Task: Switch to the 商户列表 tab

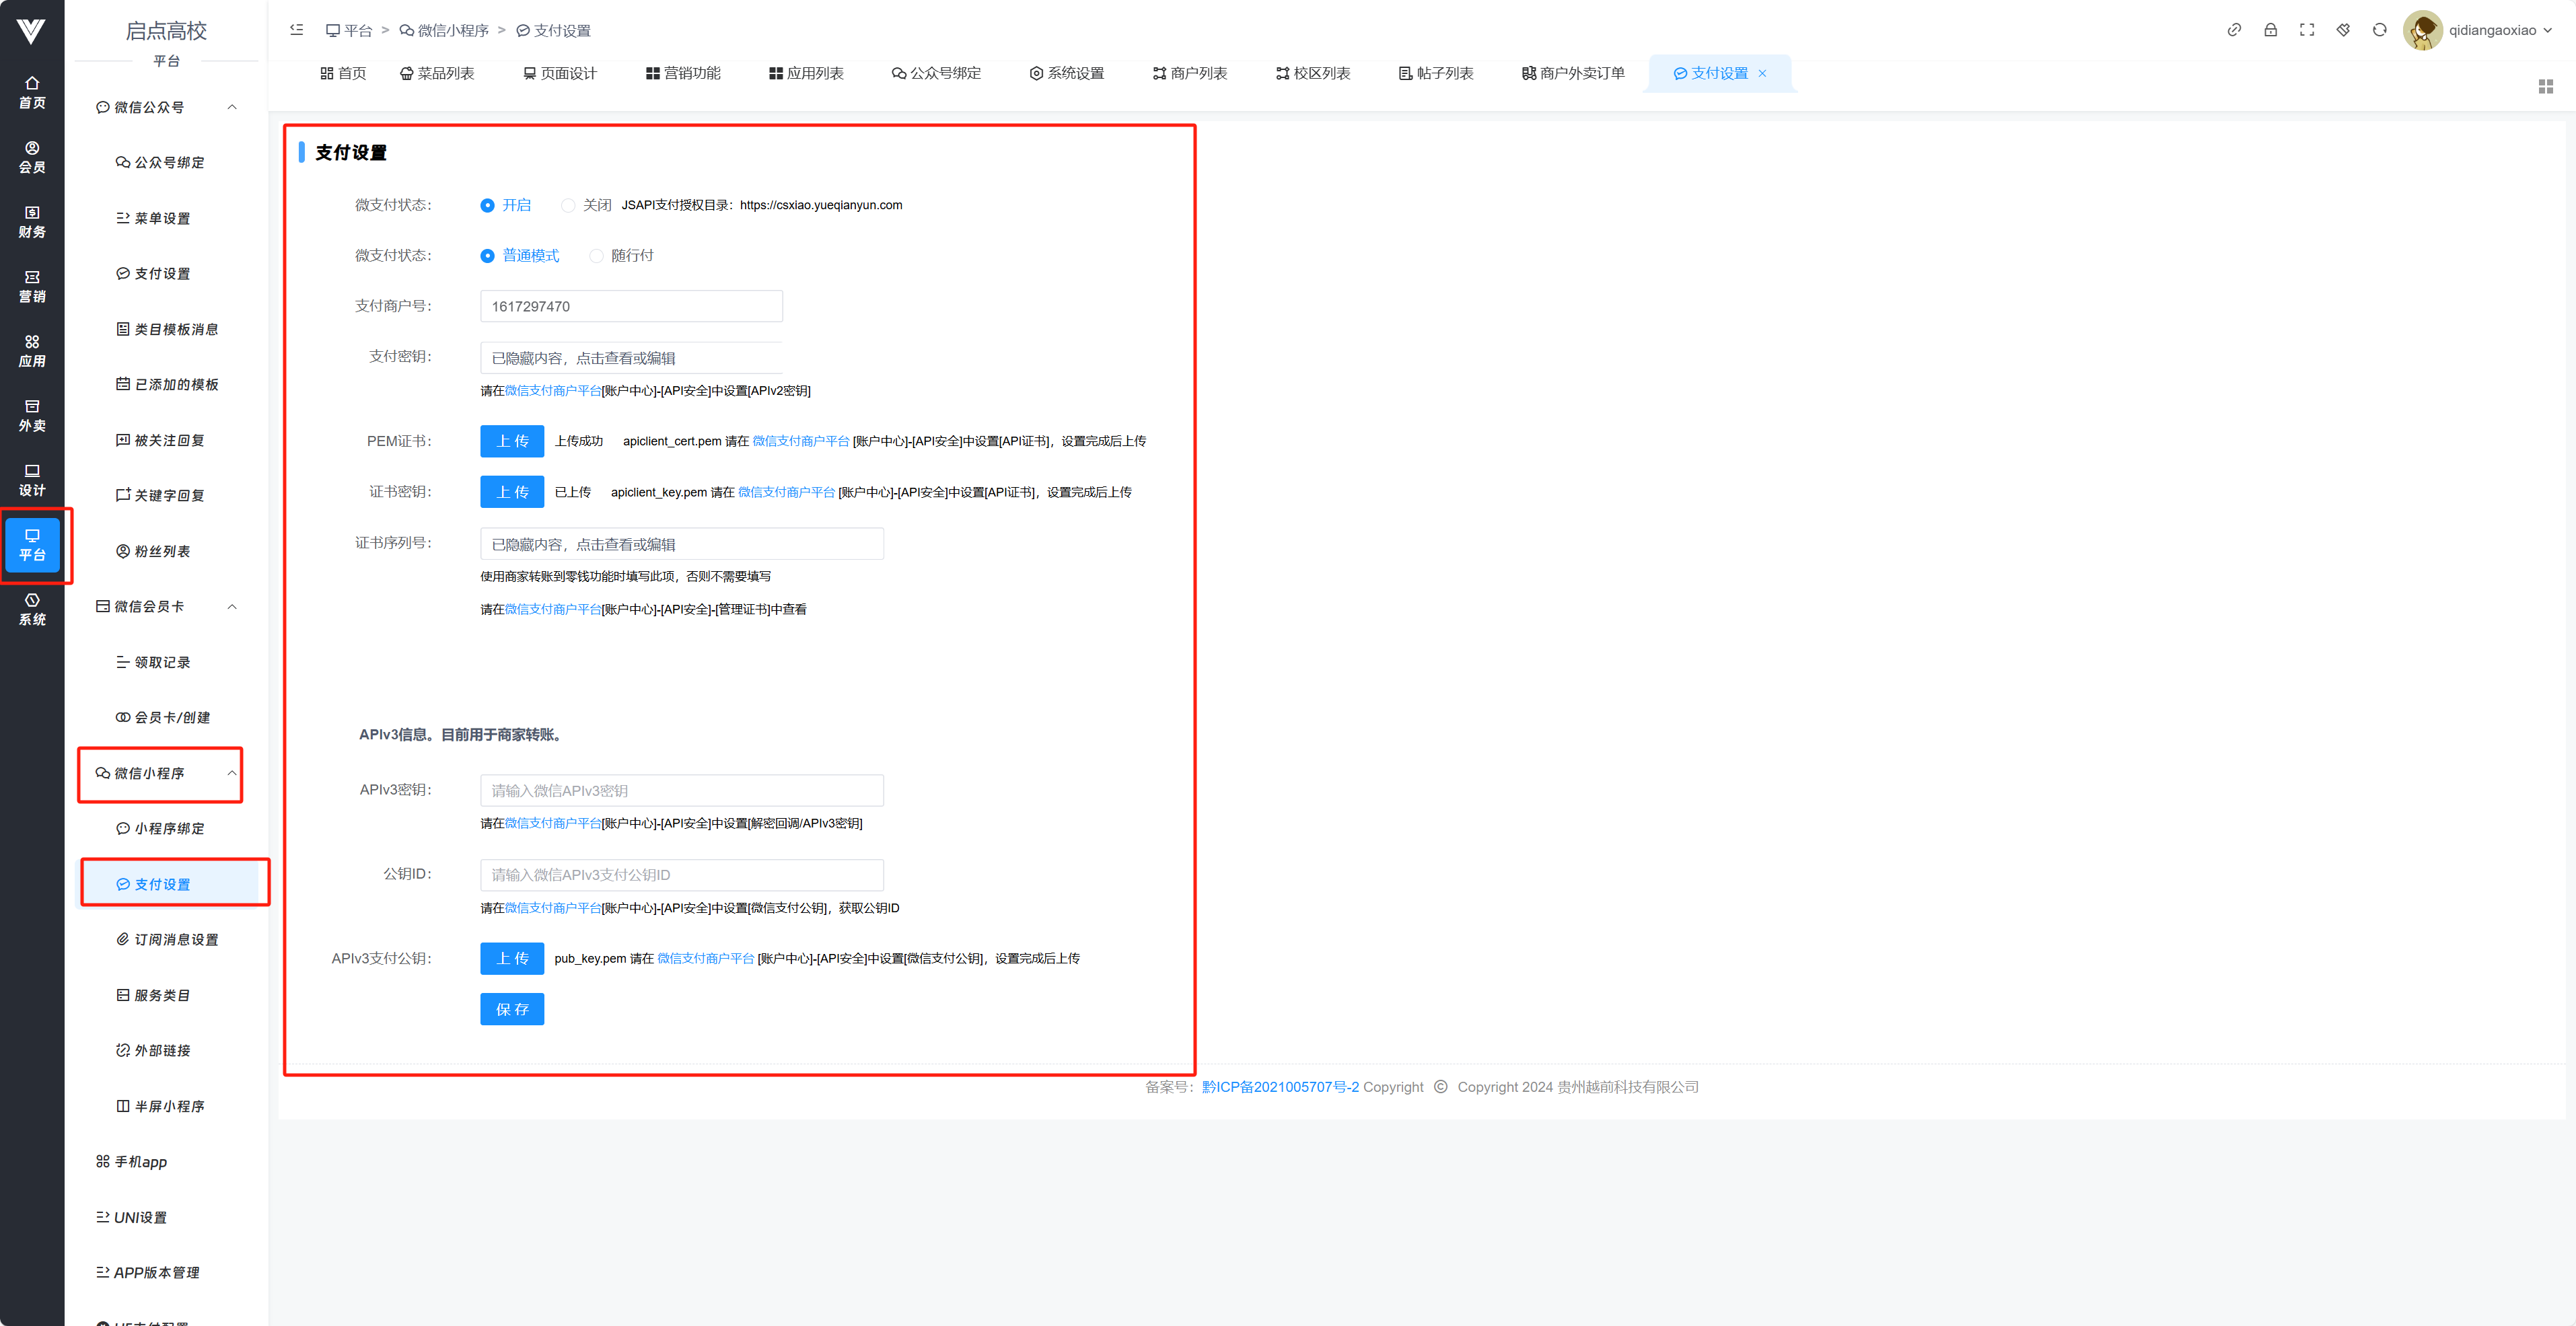Action: pos(1189,73)
